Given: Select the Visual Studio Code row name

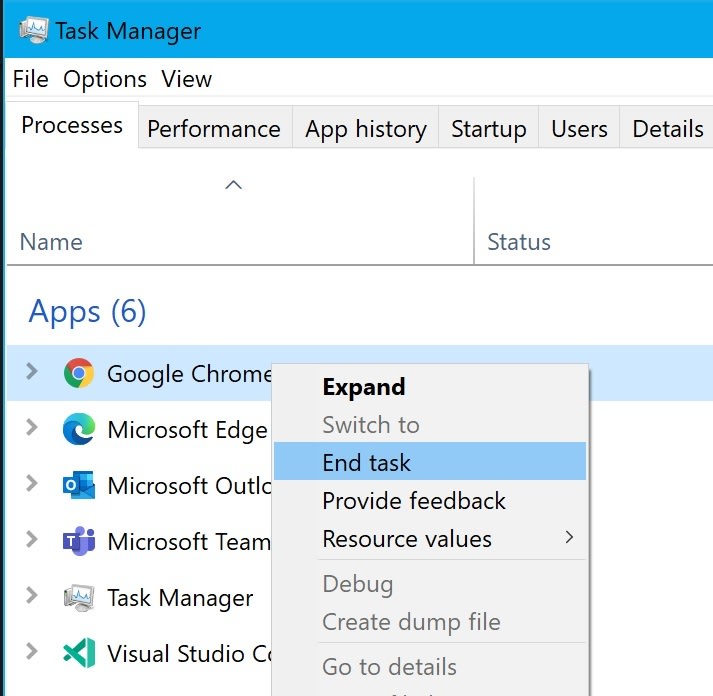Looking at the screenshot, I should pyautogui.click(x=189, y=654).
